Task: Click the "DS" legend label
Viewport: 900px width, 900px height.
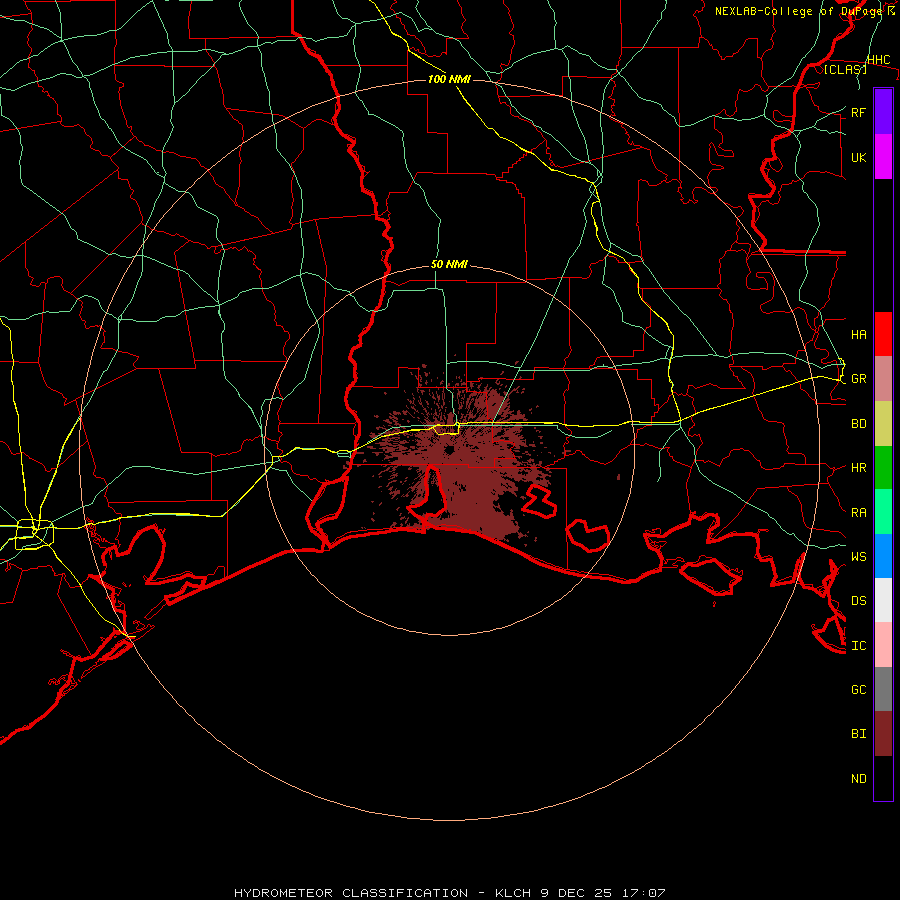Action: click(x=858, y=601)
